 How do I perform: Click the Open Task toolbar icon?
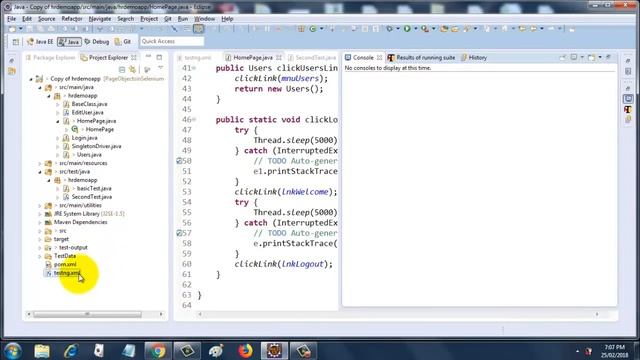point(455,29)
